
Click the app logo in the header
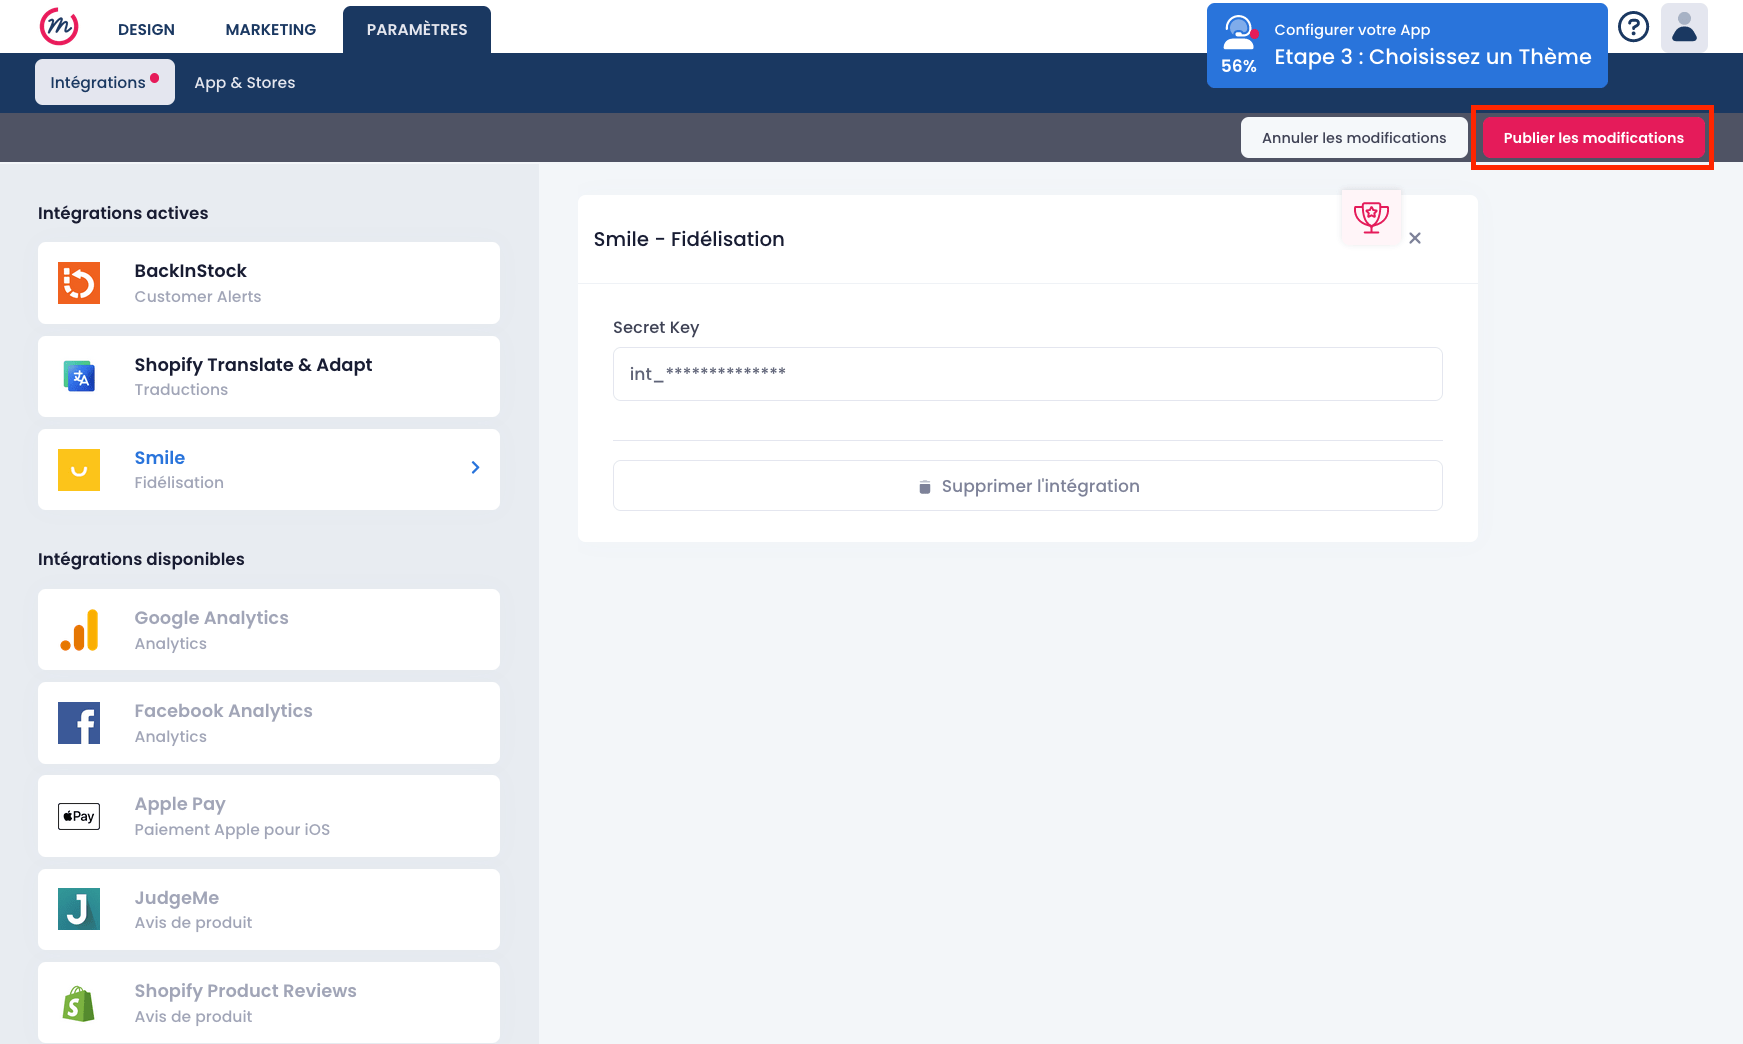click(x=59, y=27)
